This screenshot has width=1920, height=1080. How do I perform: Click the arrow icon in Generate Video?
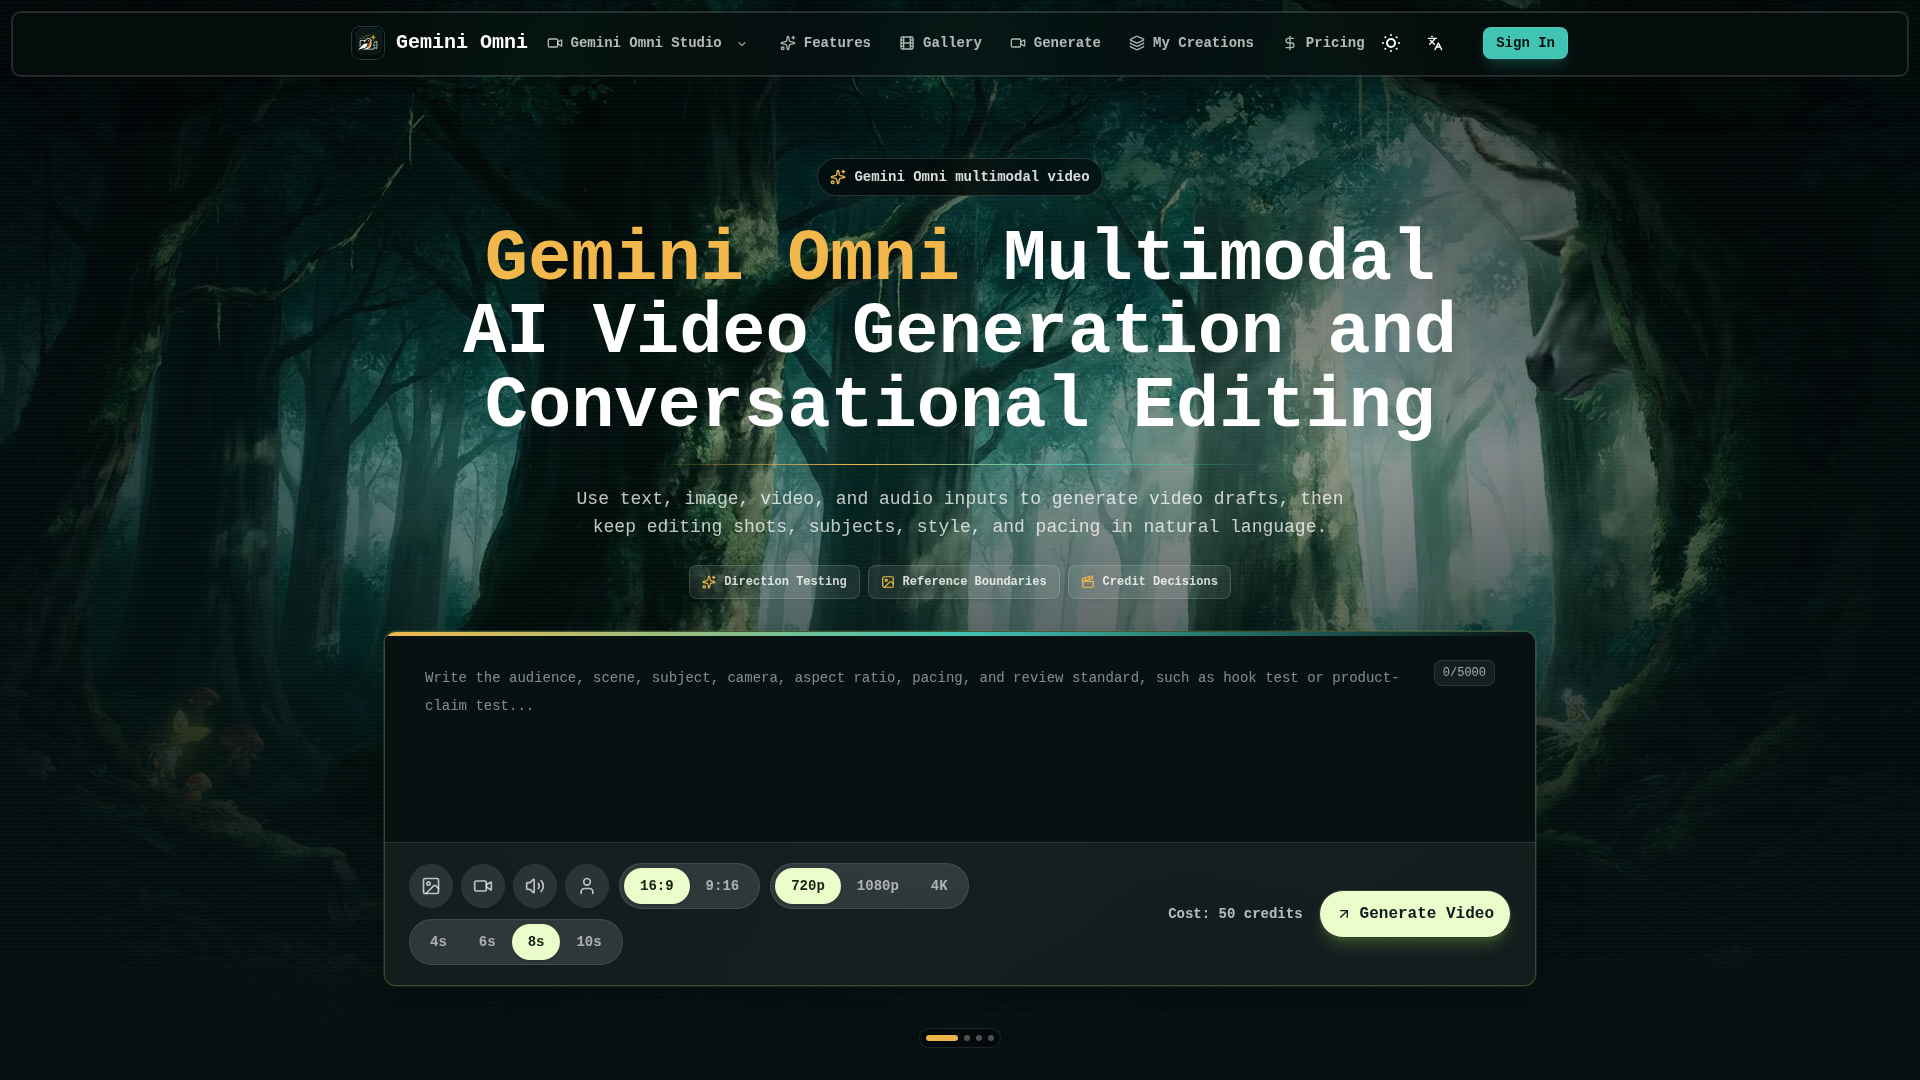coord(1344,914)
